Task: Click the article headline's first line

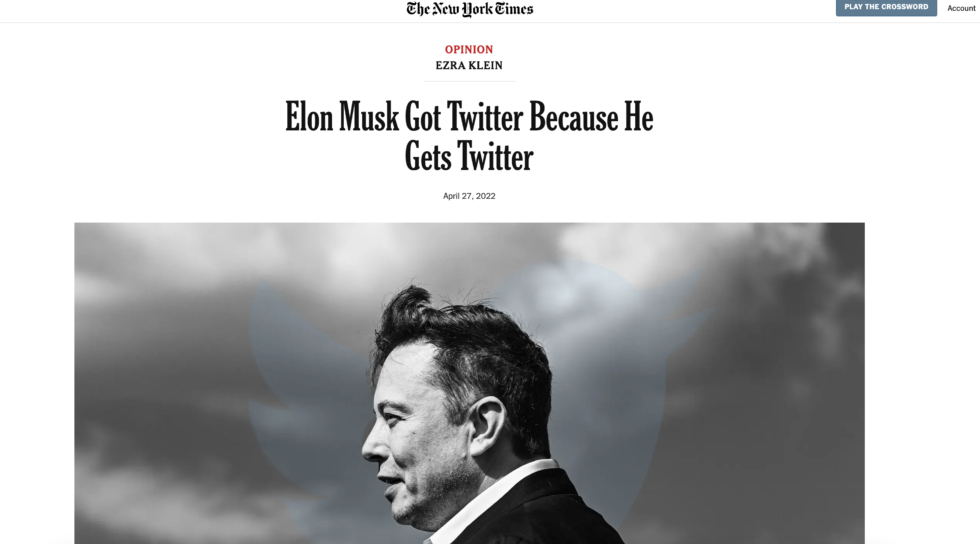Action: point(469,118)
